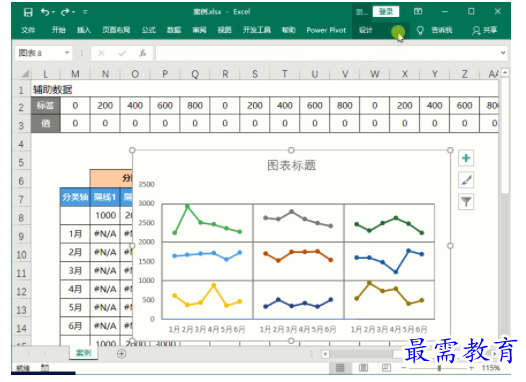Switch to Normal view icon

[340, 368]
